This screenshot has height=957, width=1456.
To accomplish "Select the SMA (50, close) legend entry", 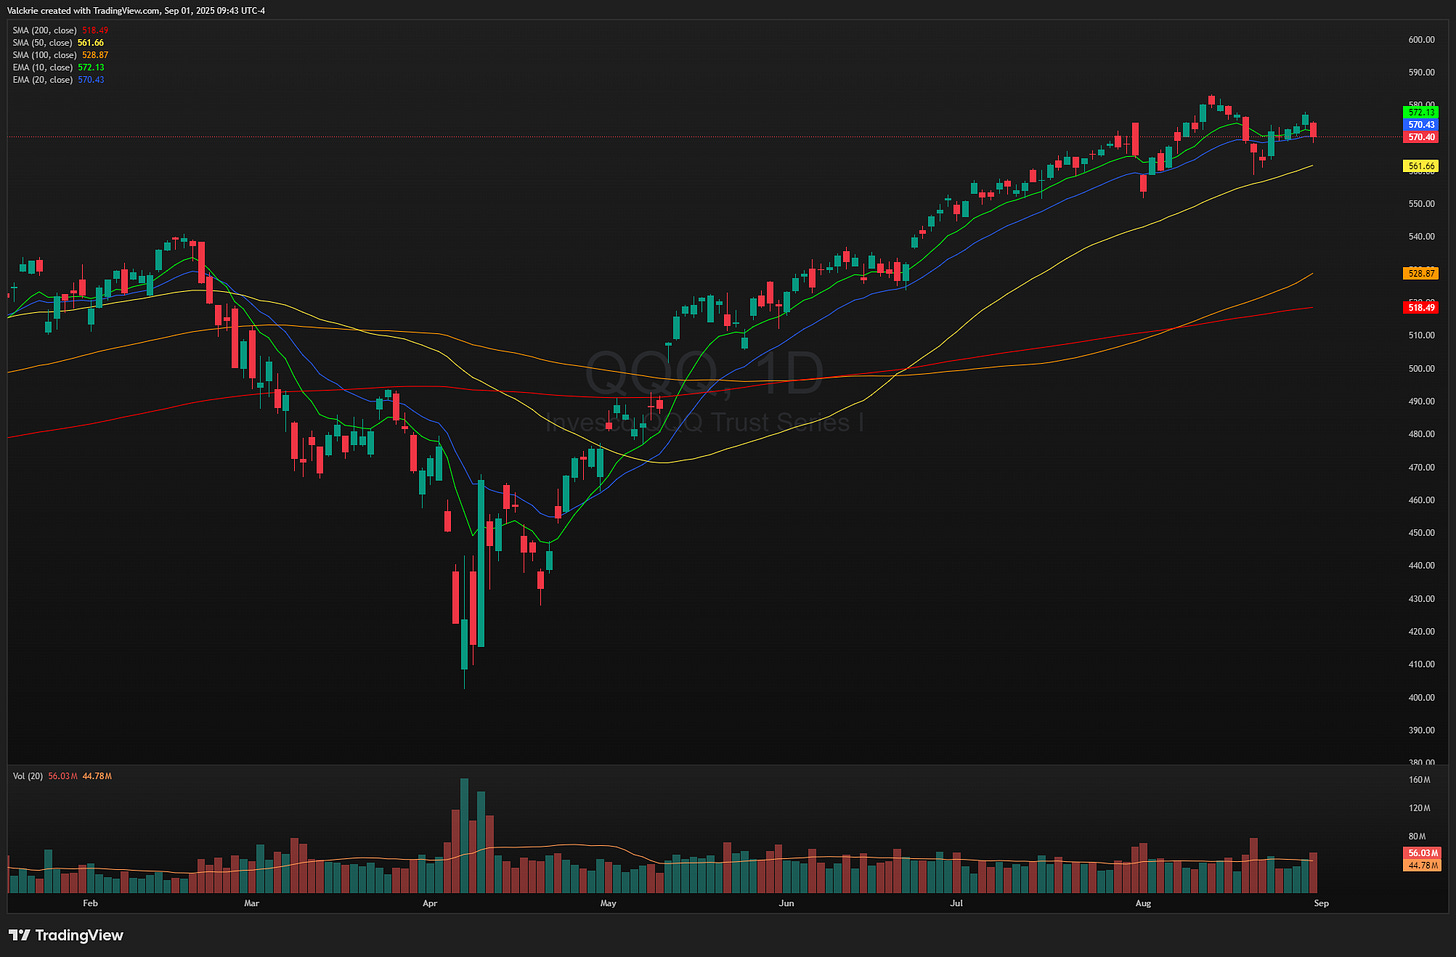I will tap(58, 43).
